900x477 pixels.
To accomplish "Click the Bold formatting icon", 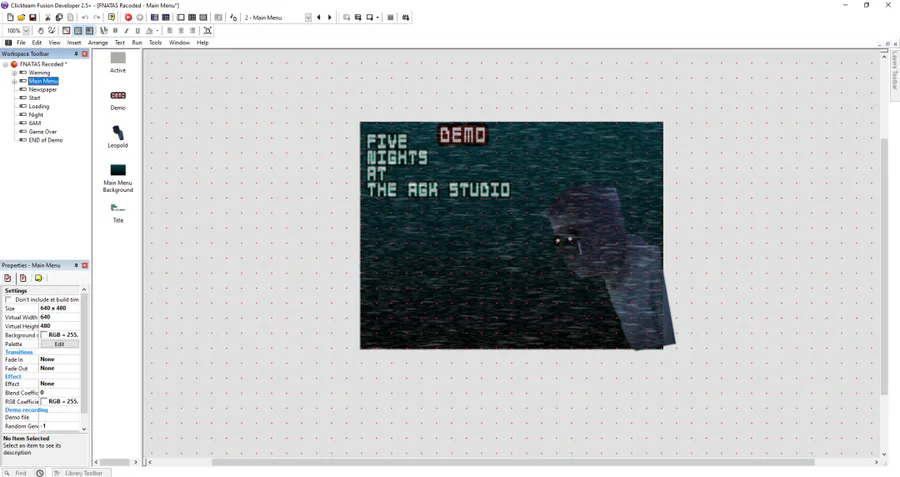I will (115, 30).
